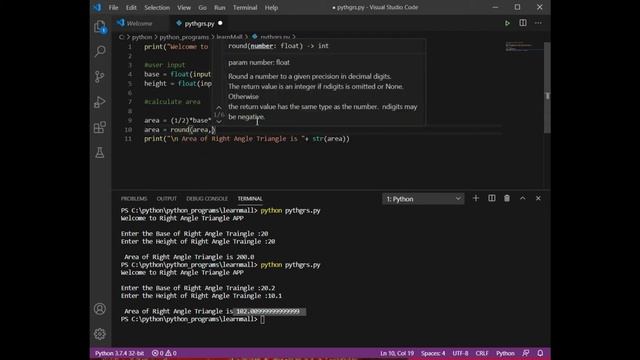Viewport: 640px width, 360px height.
Task: Click the highlighted 102.00999999999999 output
Action: pyautogui.click(x=269, y=311)
